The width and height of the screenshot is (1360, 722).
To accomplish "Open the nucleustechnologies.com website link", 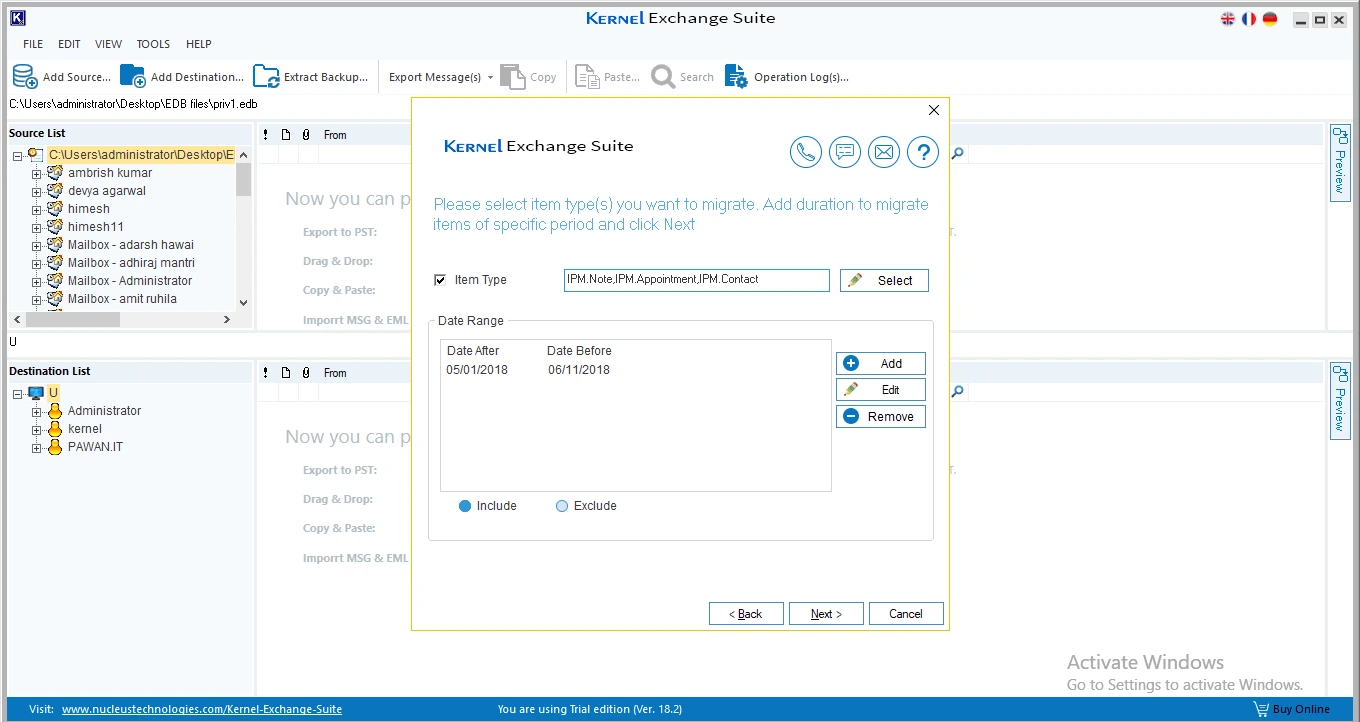I will [202, 709].
